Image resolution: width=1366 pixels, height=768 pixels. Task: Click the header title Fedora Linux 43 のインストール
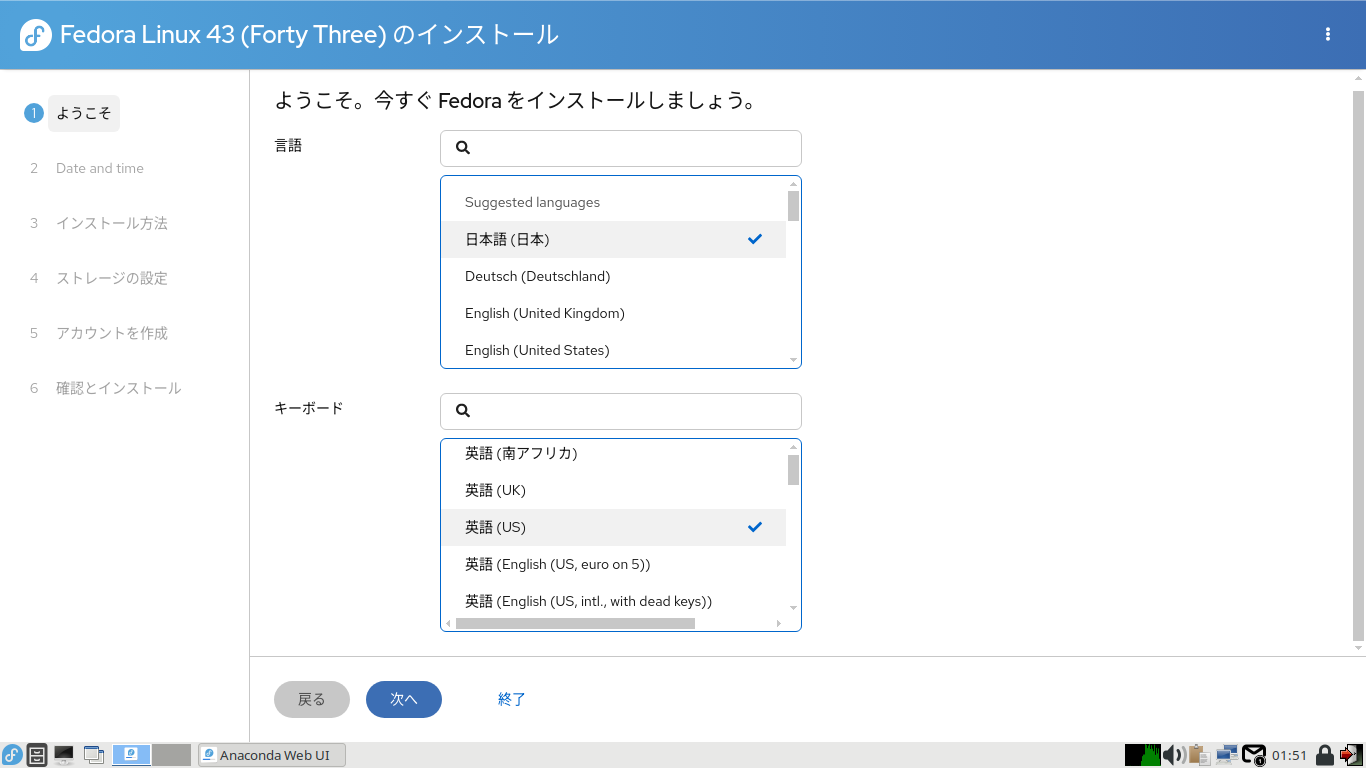point(309,35)
